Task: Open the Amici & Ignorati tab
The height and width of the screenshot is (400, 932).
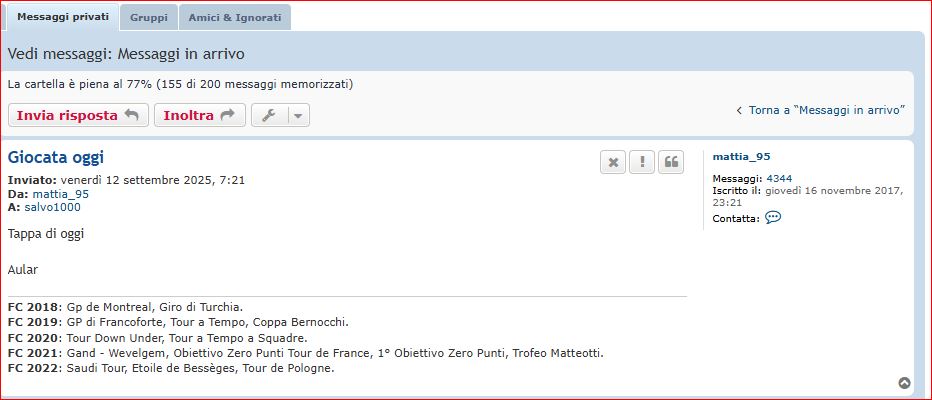Action: click(x=235, y=18)
